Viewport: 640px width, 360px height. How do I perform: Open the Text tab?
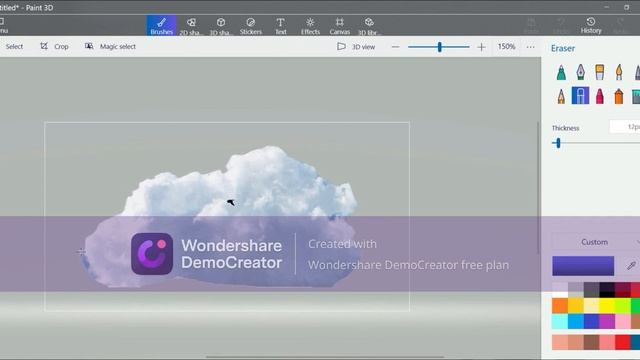(x=280, y=25)
